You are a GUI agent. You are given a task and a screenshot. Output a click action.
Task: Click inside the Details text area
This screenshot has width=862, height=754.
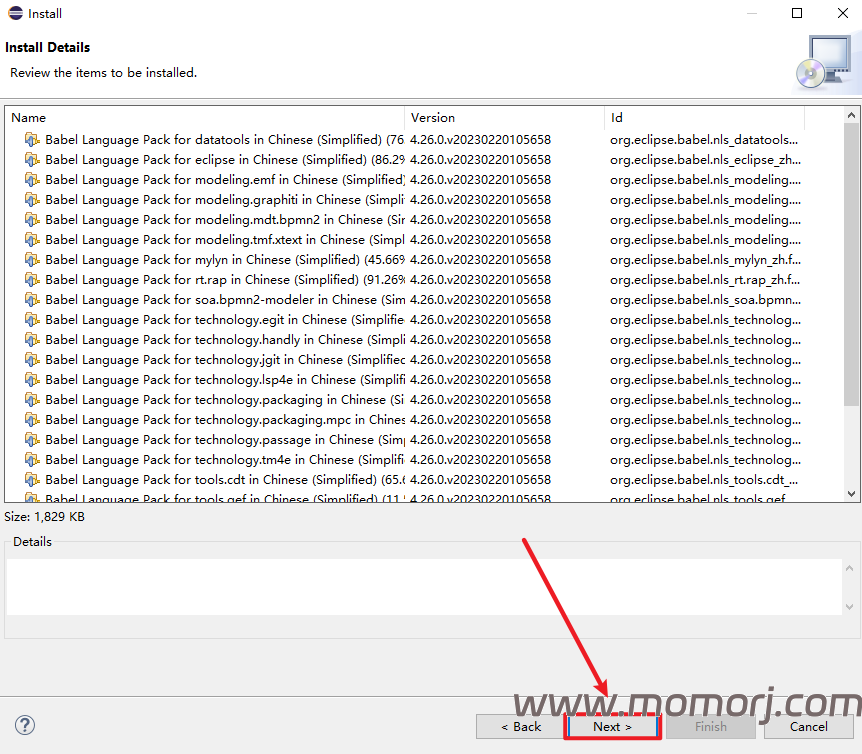(424, 586)
